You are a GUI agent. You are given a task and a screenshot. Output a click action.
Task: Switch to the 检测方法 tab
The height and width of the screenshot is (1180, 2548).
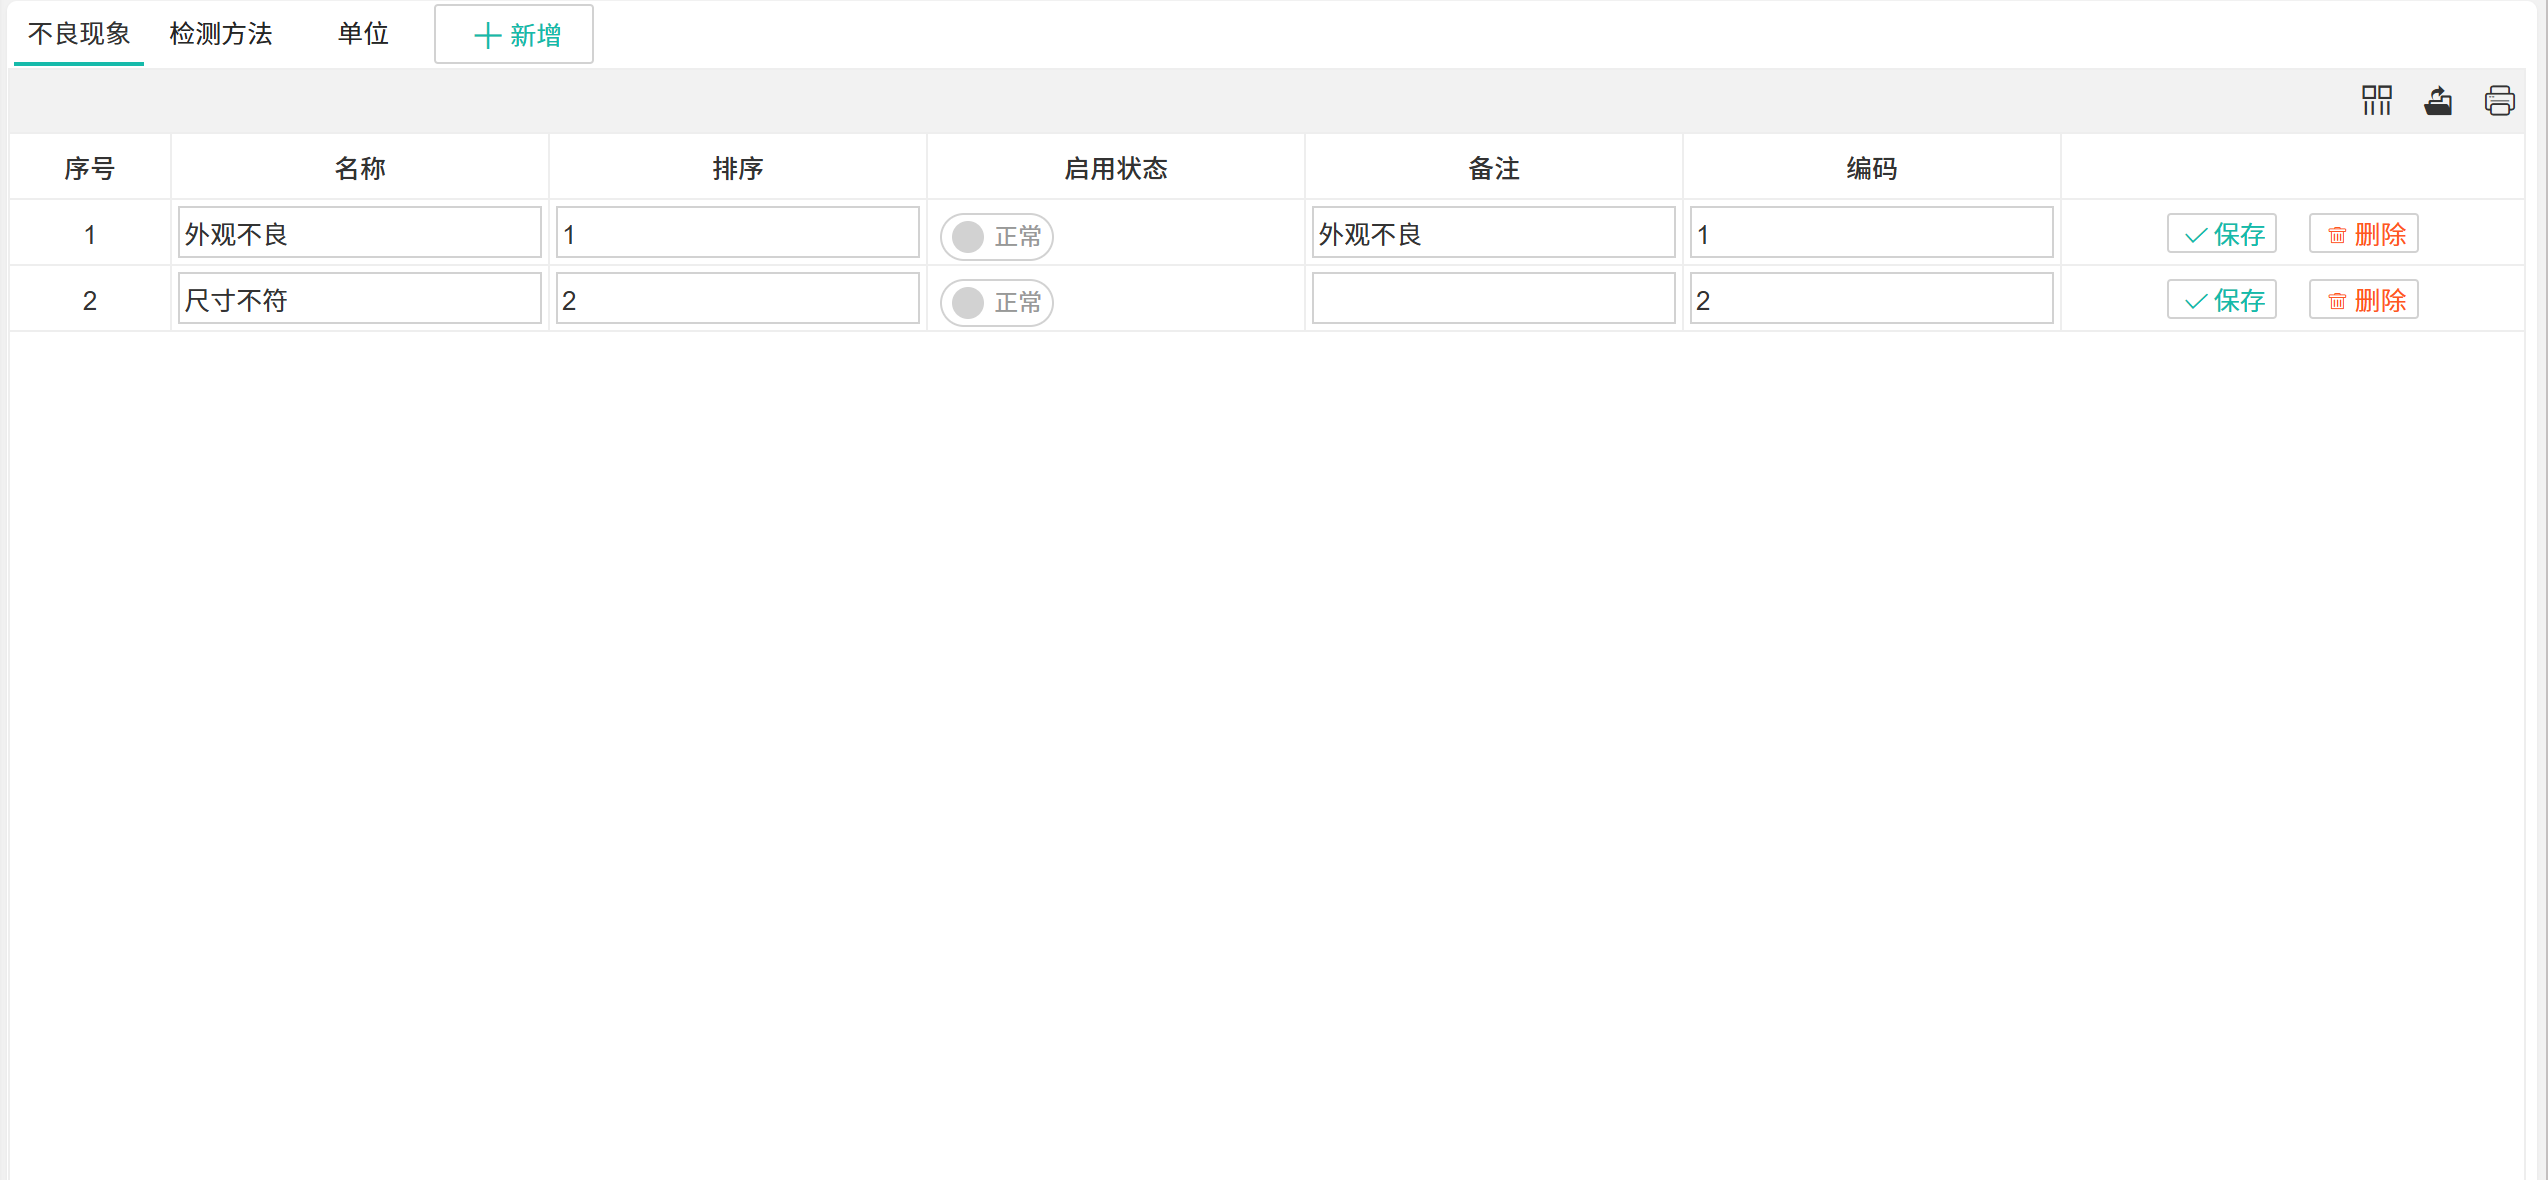pos(221,34)
